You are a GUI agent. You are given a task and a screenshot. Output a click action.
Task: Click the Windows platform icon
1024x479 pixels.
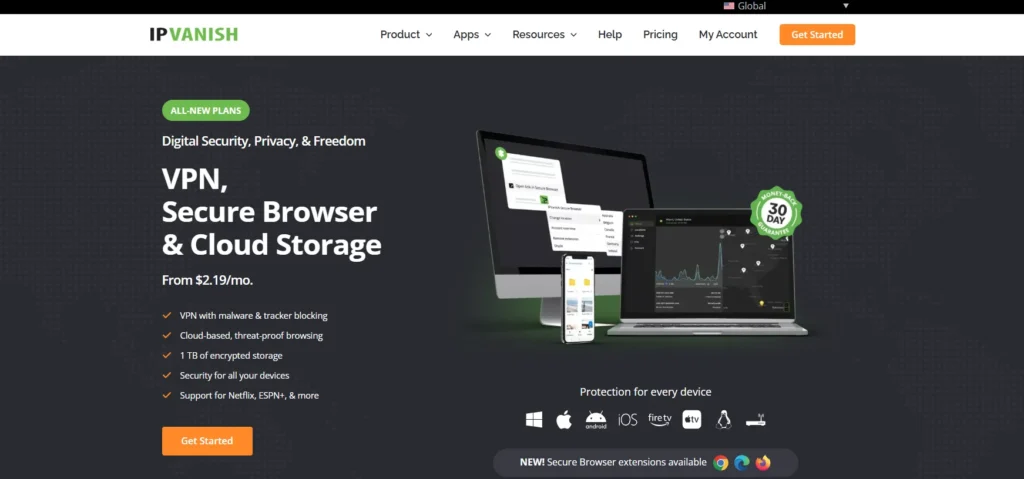click(534, 420)
